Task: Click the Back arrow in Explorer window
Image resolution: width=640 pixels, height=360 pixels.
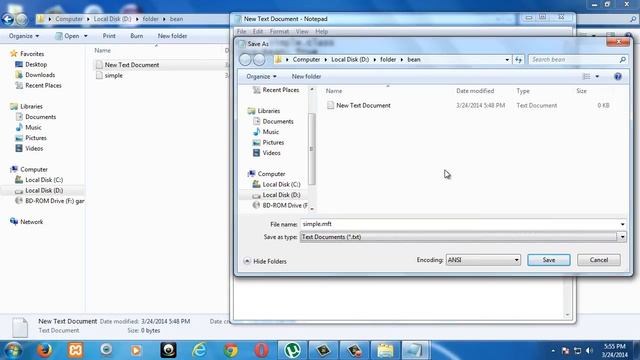Action: pos(8,19)
